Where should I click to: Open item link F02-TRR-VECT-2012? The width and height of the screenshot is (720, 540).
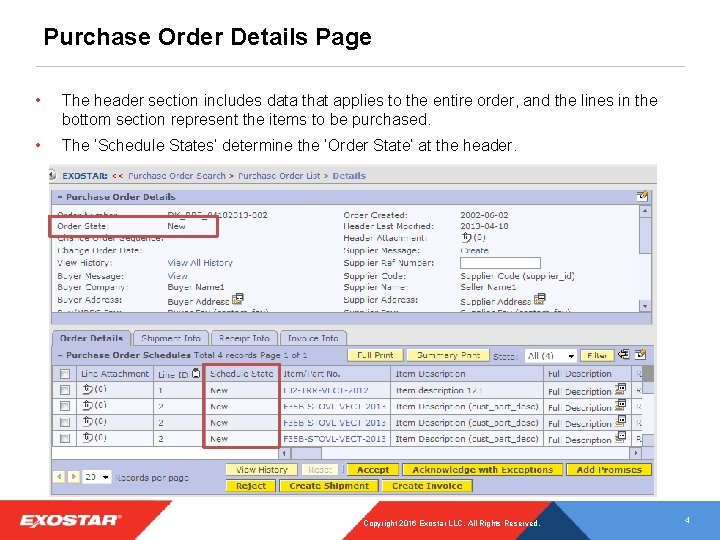point(326,390)
